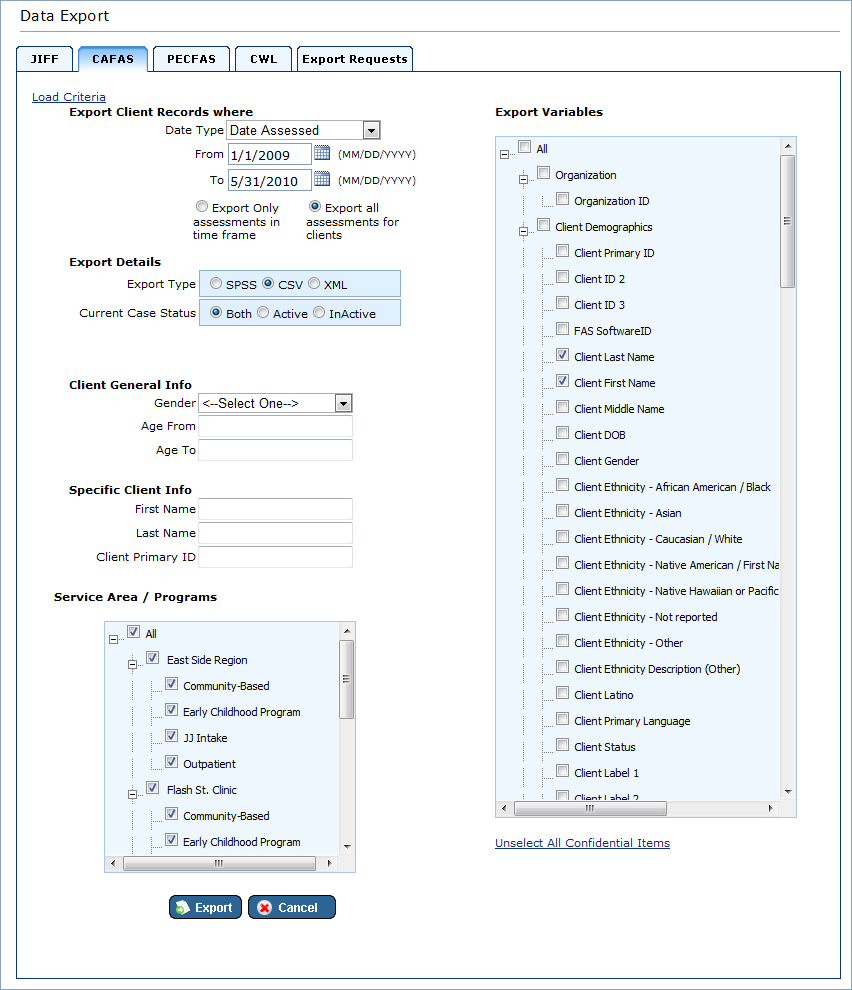Choose SPSS export type
Viewport: 852px width, 990px height.
[x=216, y=283]
